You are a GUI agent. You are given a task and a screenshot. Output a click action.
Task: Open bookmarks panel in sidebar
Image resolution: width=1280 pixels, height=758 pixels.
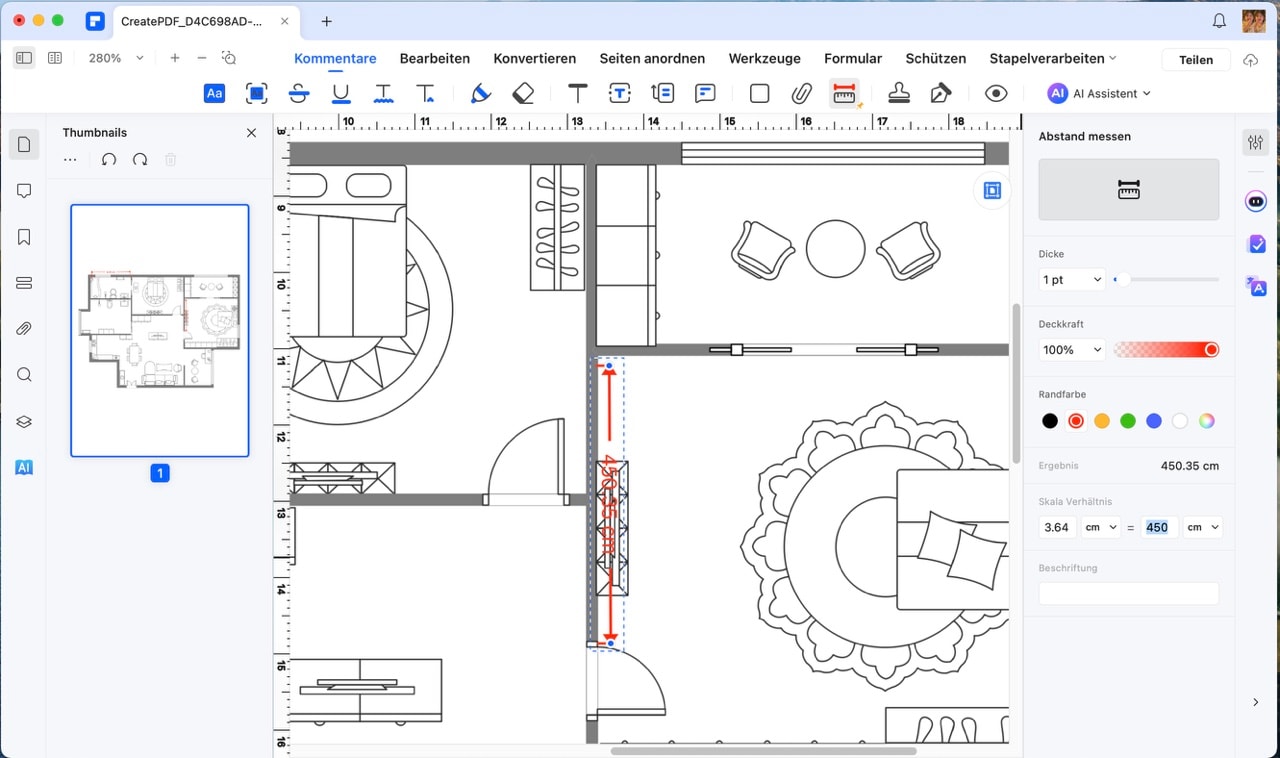coord(24,237)
